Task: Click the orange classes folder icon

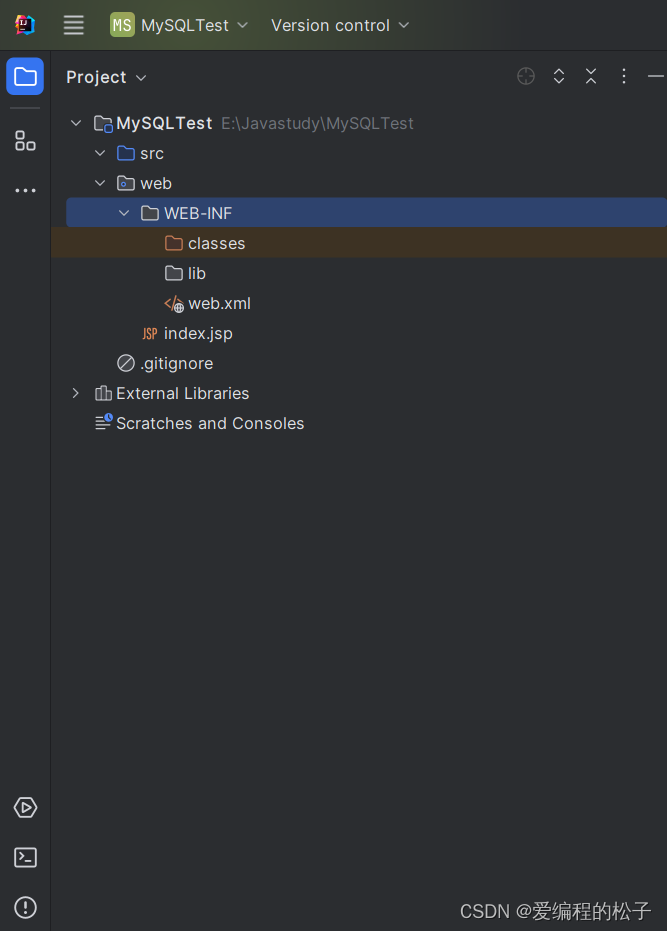Action: coord(173,243)
